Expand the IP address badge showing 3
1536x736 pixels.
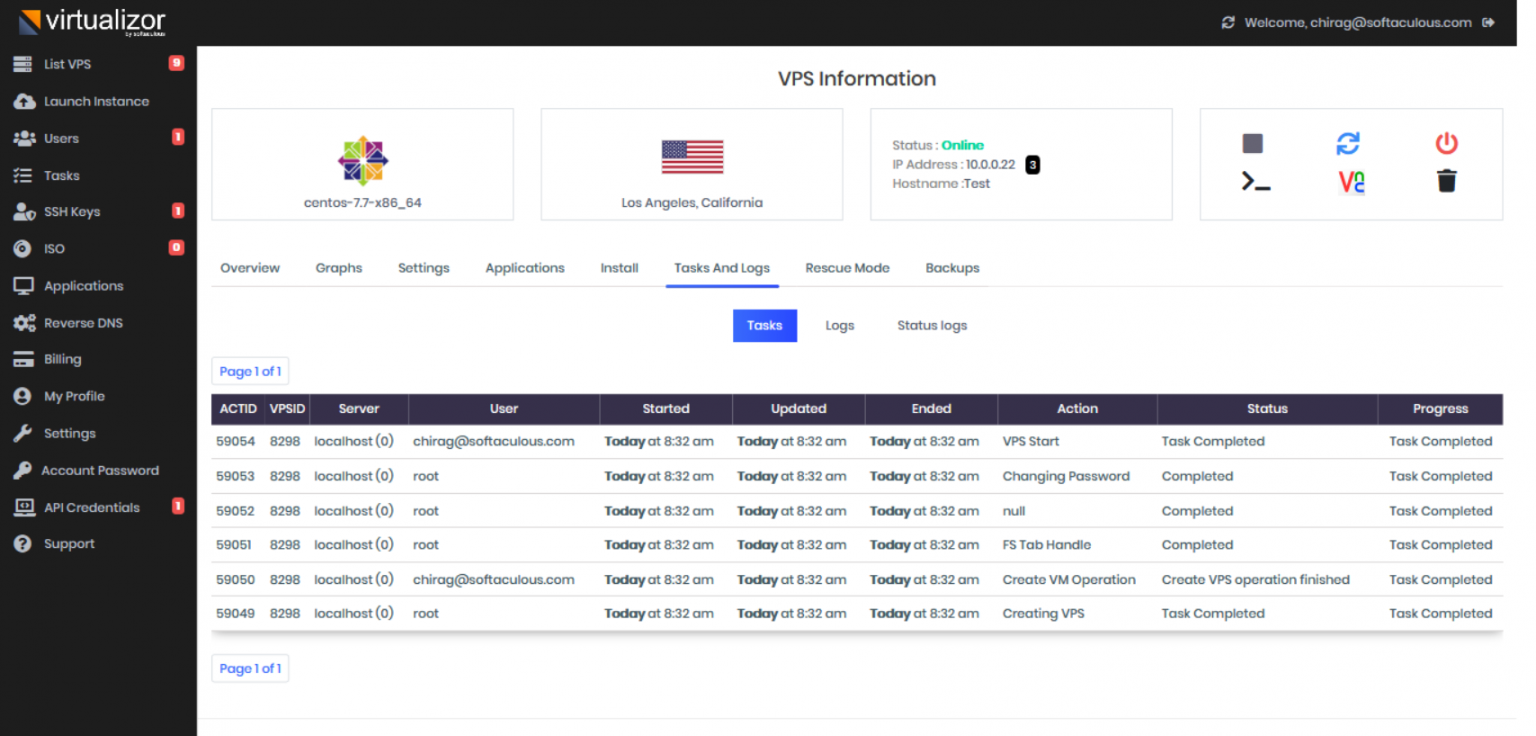[x=1033, y=164]
